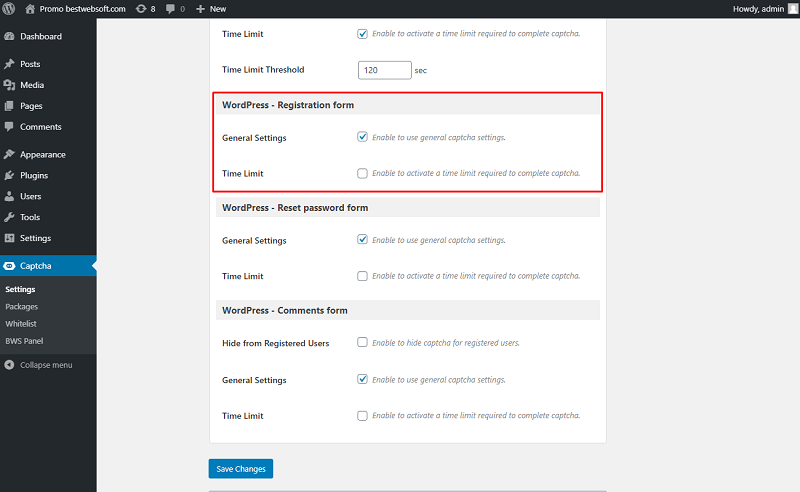Click the Pages icon in sidebar
The width and height of the screenshot is (800, 492).
coord(9,106)
